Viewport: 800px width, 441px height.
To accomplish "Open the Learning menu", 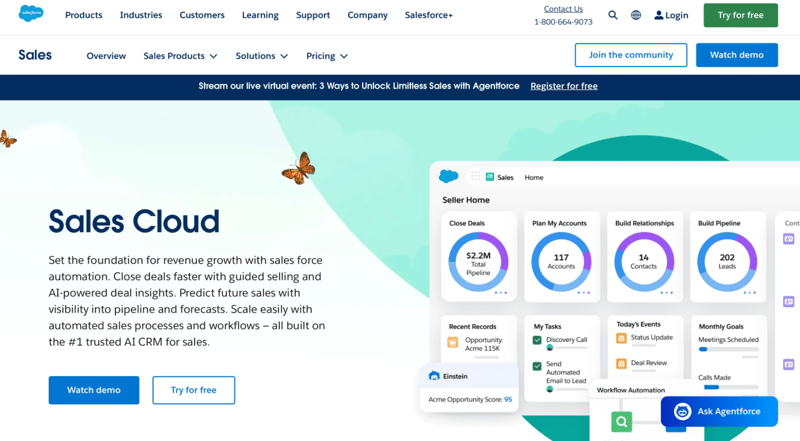I will tap(260, 15).
